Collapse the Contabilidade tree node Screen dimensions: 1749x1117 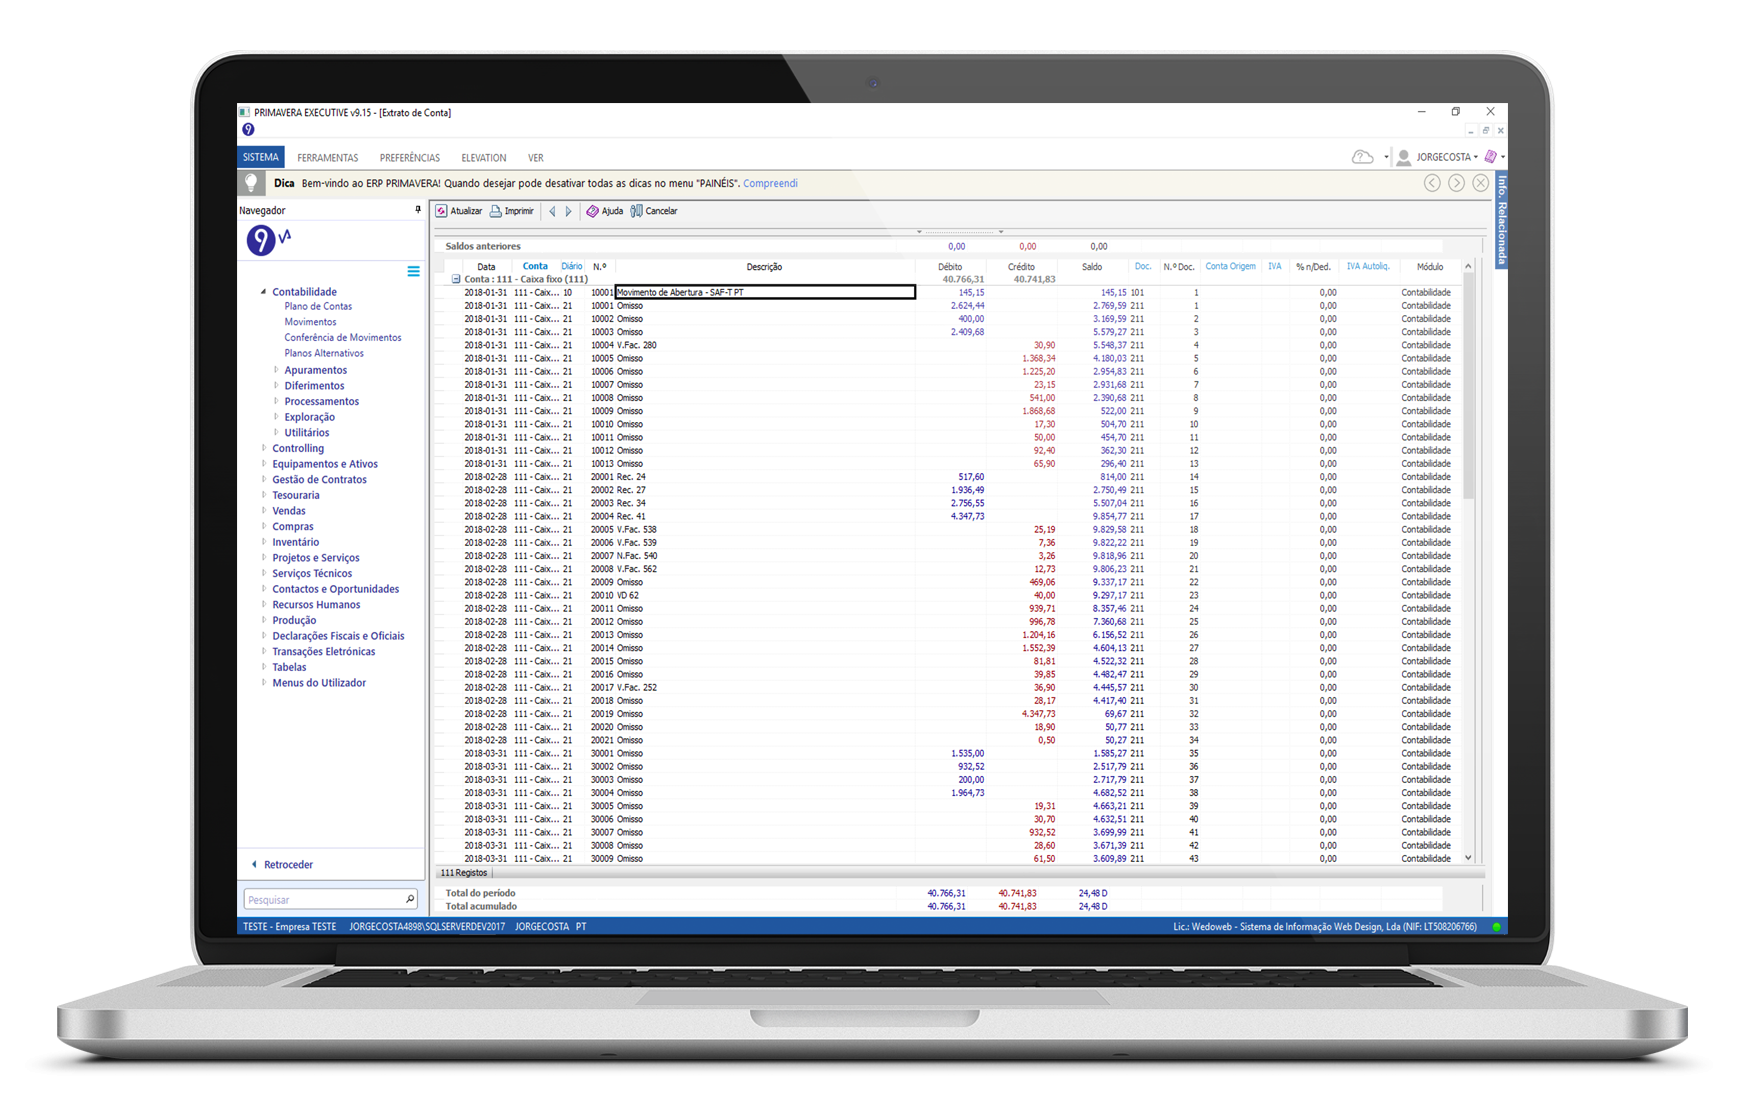click(264, 292)
